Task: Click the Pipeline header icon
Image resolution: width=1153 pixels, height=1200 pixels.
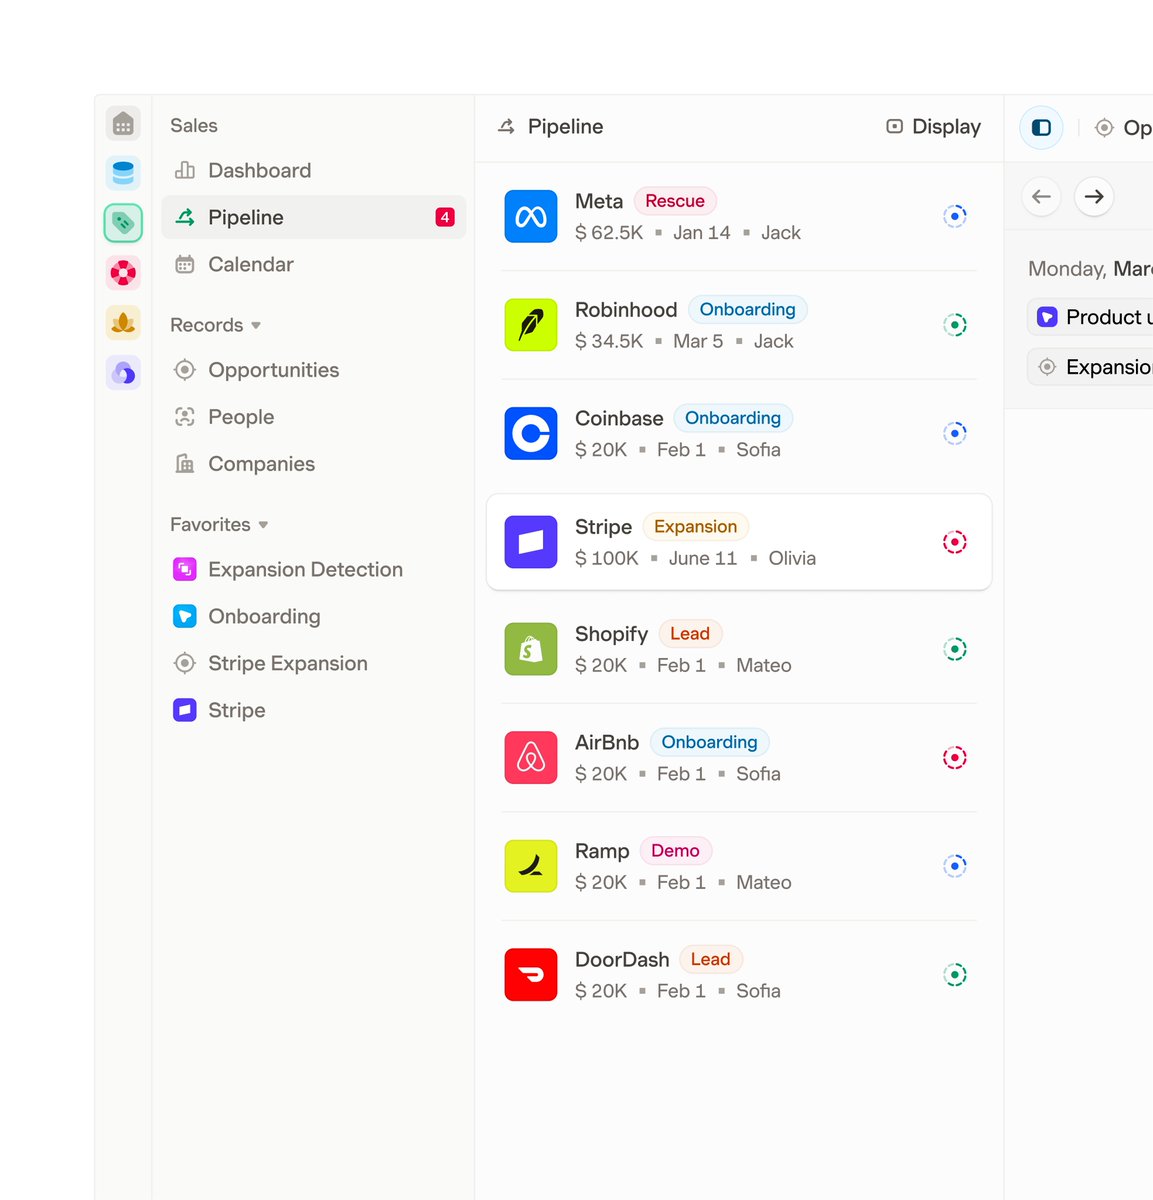Action: (x=507, y=127)
